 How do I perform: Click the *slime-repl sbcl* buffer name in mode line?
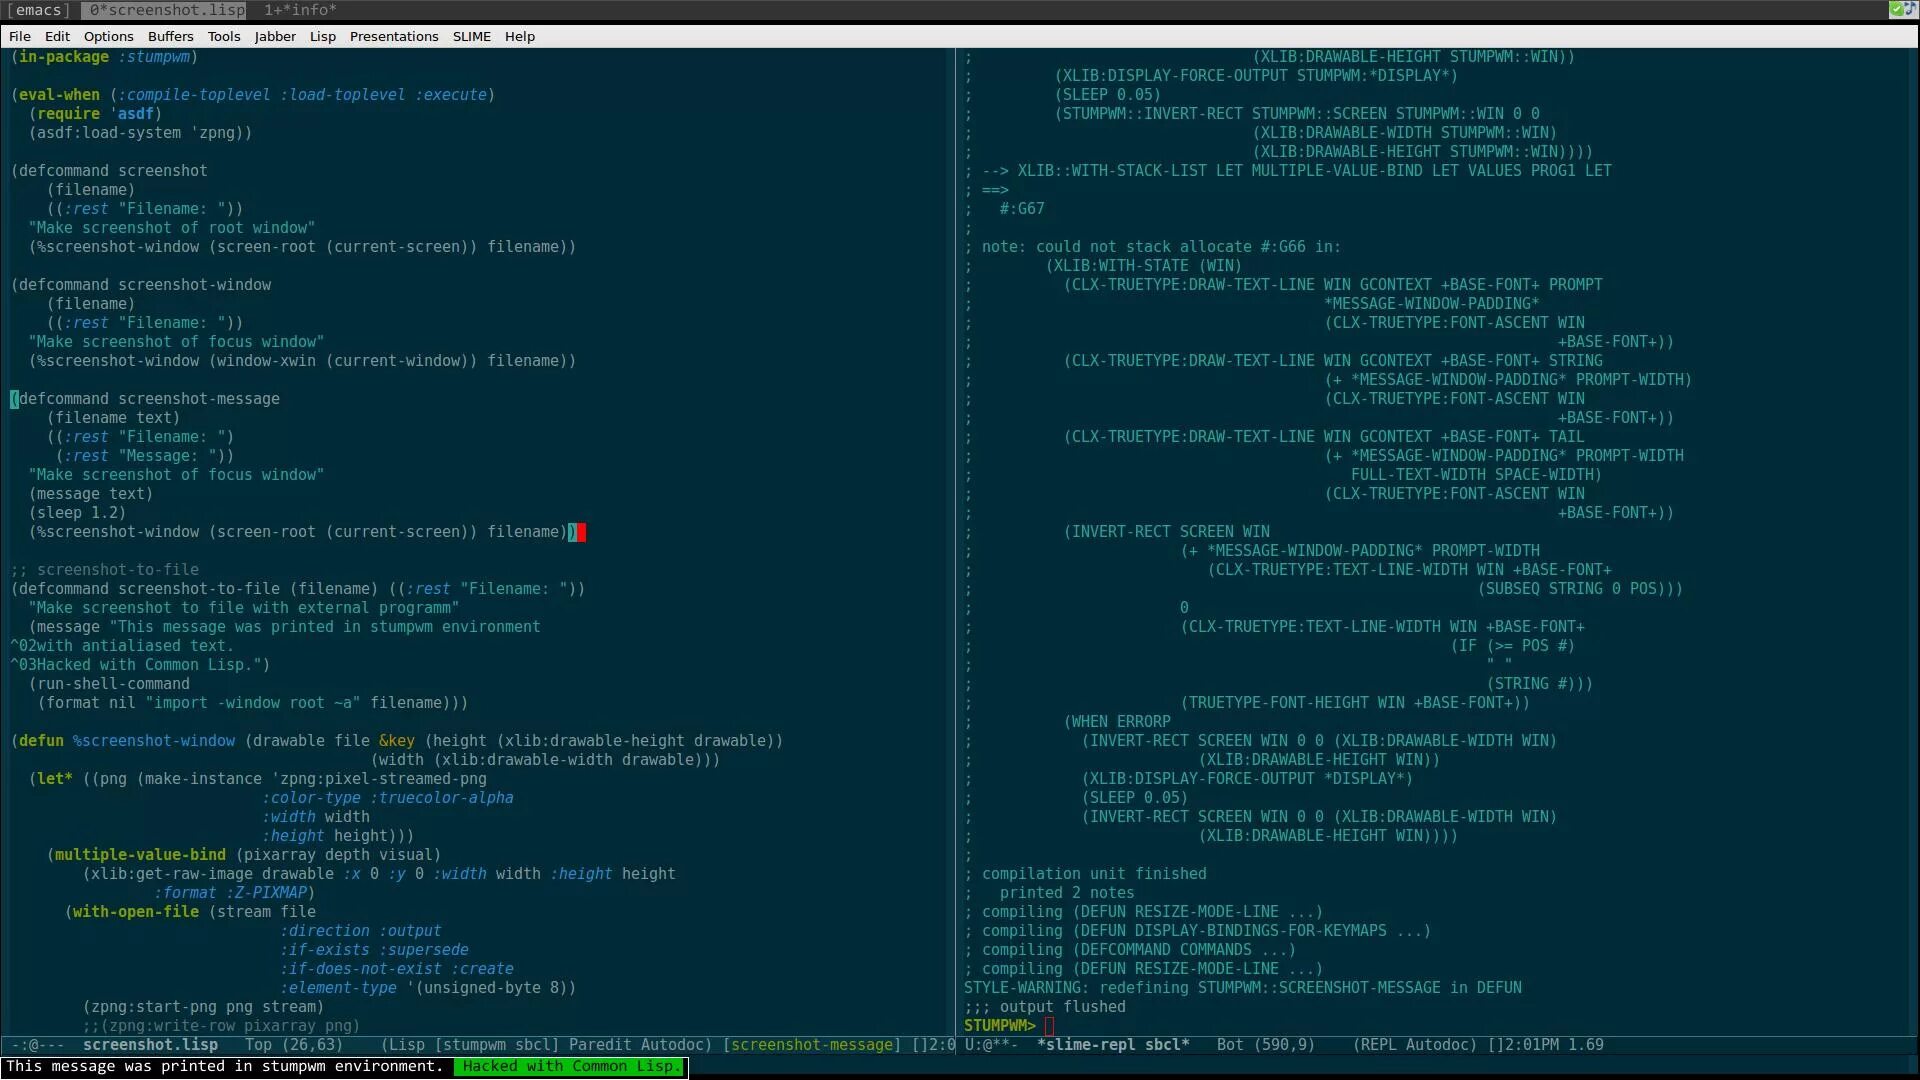coord(1112,1045)
